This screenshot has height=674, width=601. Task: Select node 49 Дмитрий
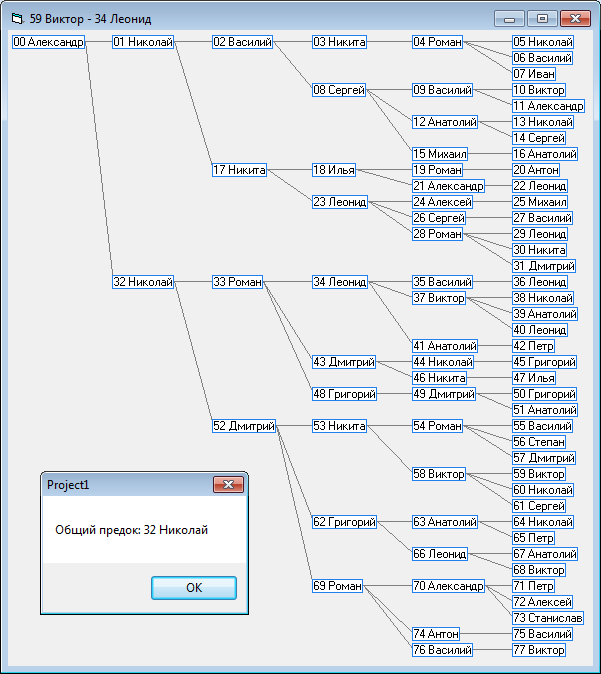coord(444,394)
